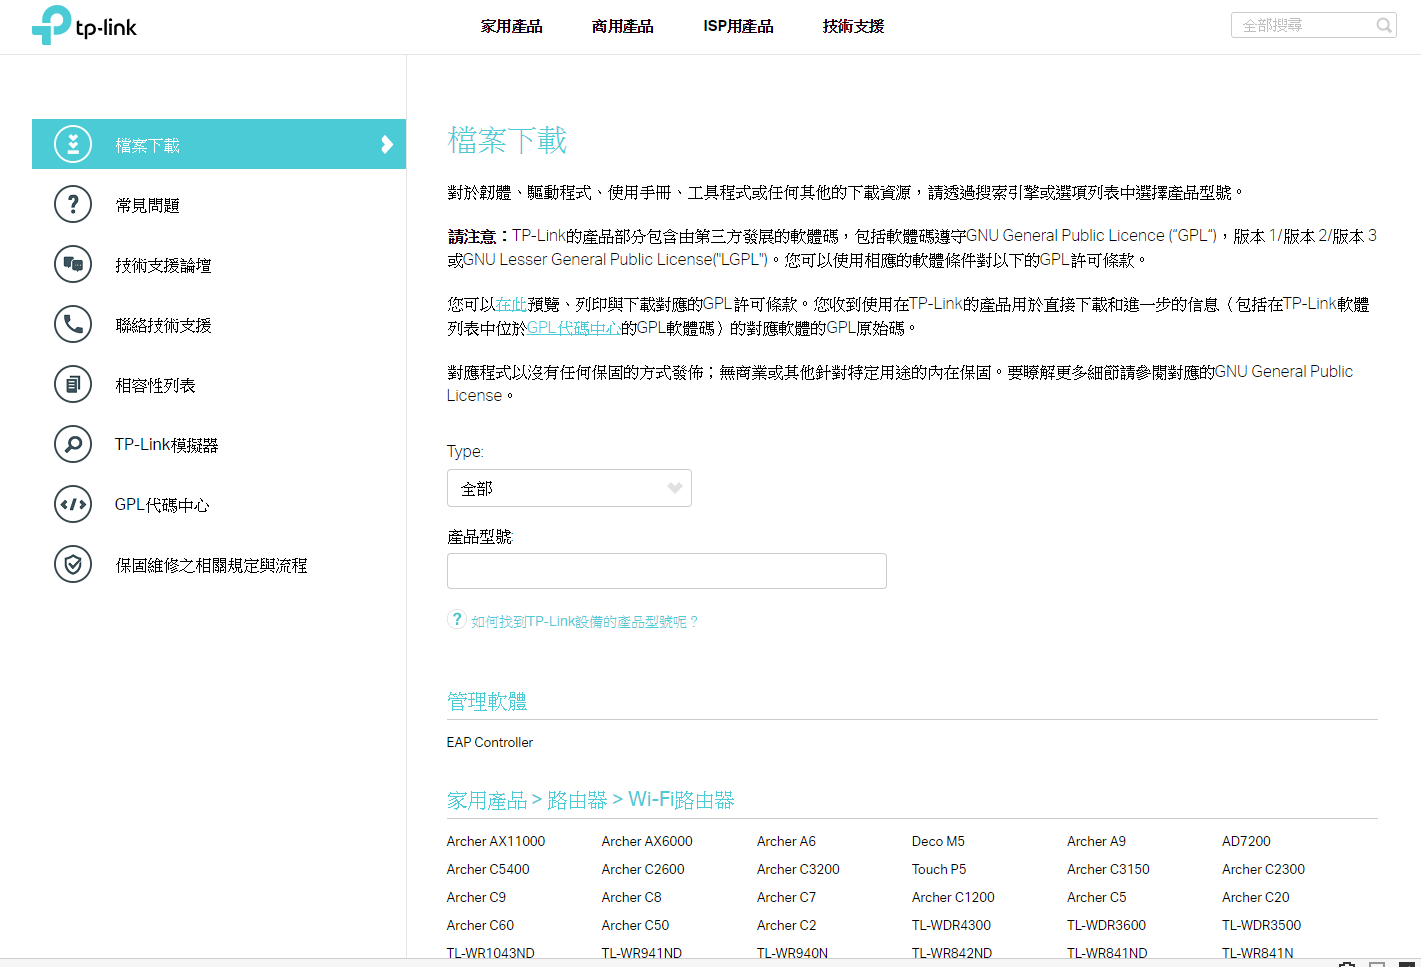Click the GPL代碼中心 hyperlink in the paragraph
Screen dimensions: 1421x967
[574, 328]
